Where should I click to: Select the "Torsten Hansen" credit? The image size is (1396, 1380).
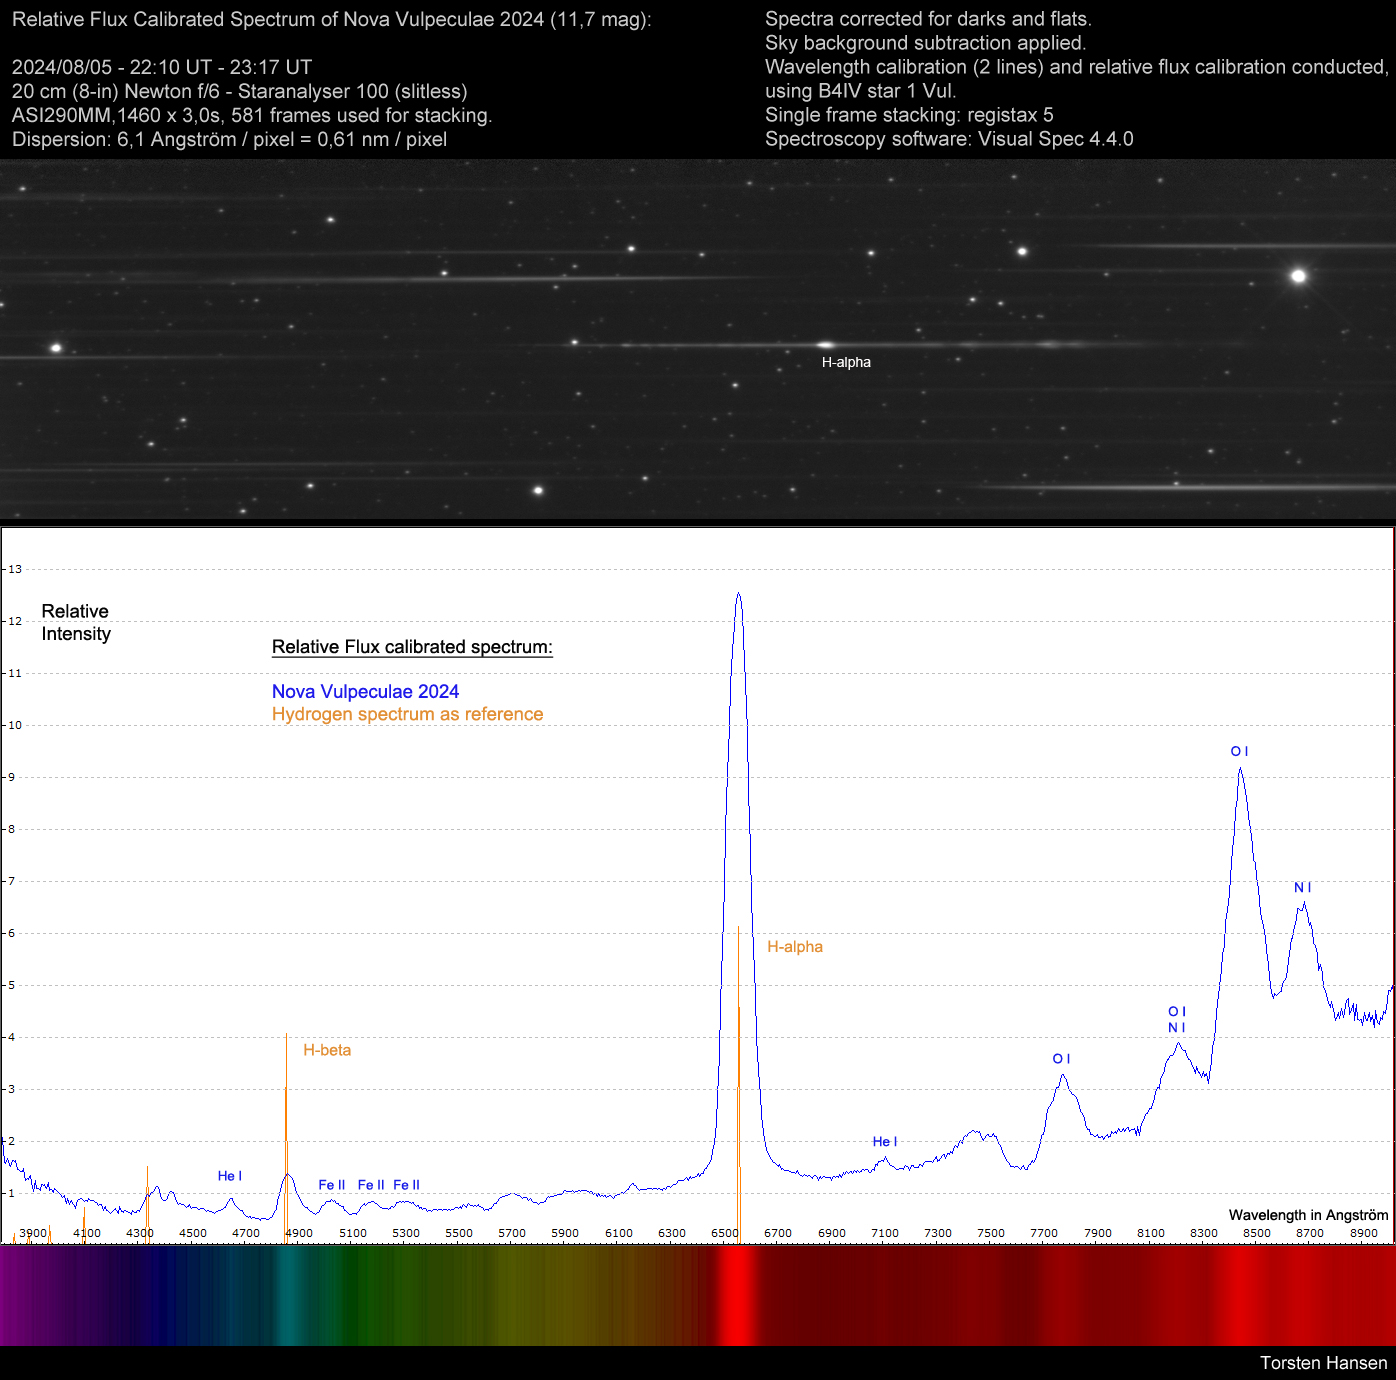[x=1324, y=1363]
